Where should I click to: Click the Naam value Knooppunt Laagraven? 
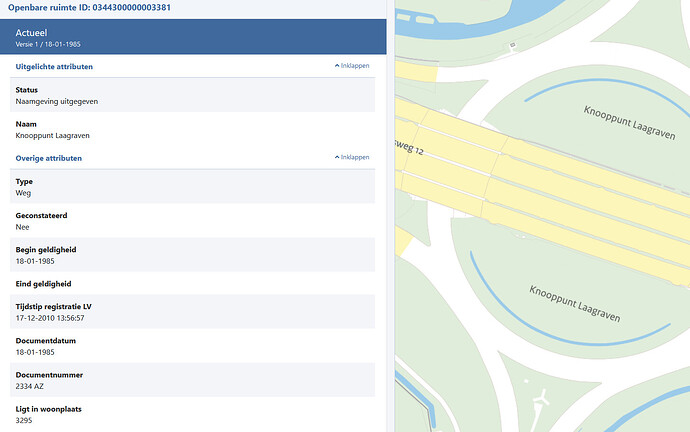click(52, 136)
